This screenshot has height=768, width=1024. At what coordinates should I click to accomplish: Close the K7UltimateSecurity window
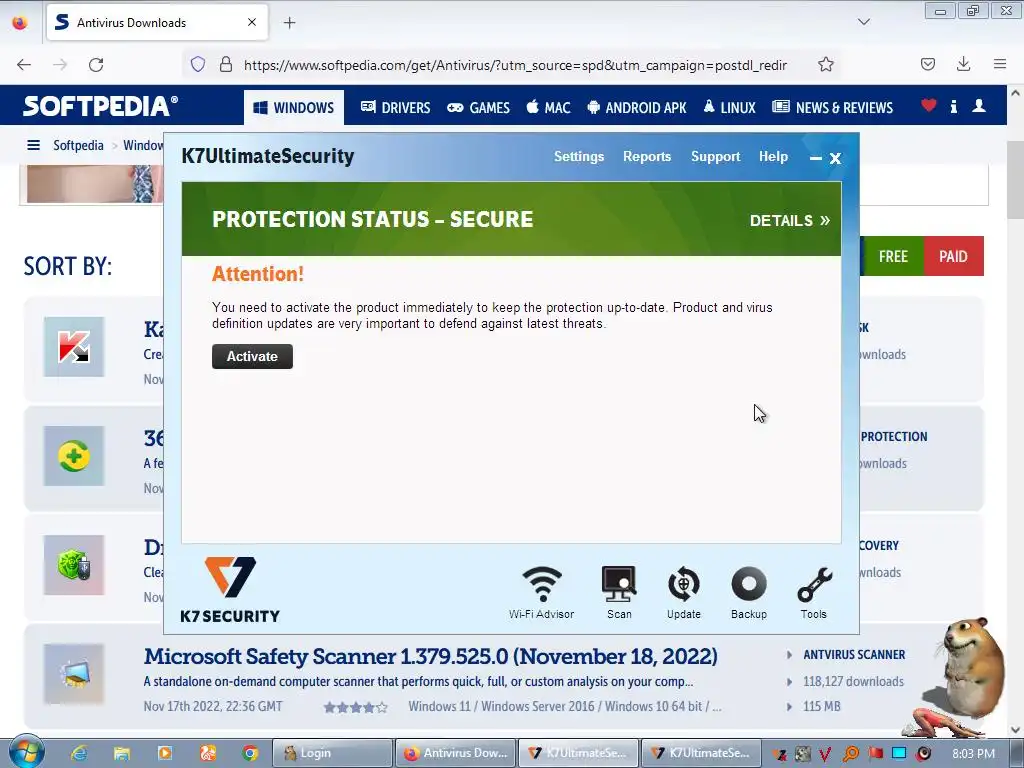tap(835, 158)
